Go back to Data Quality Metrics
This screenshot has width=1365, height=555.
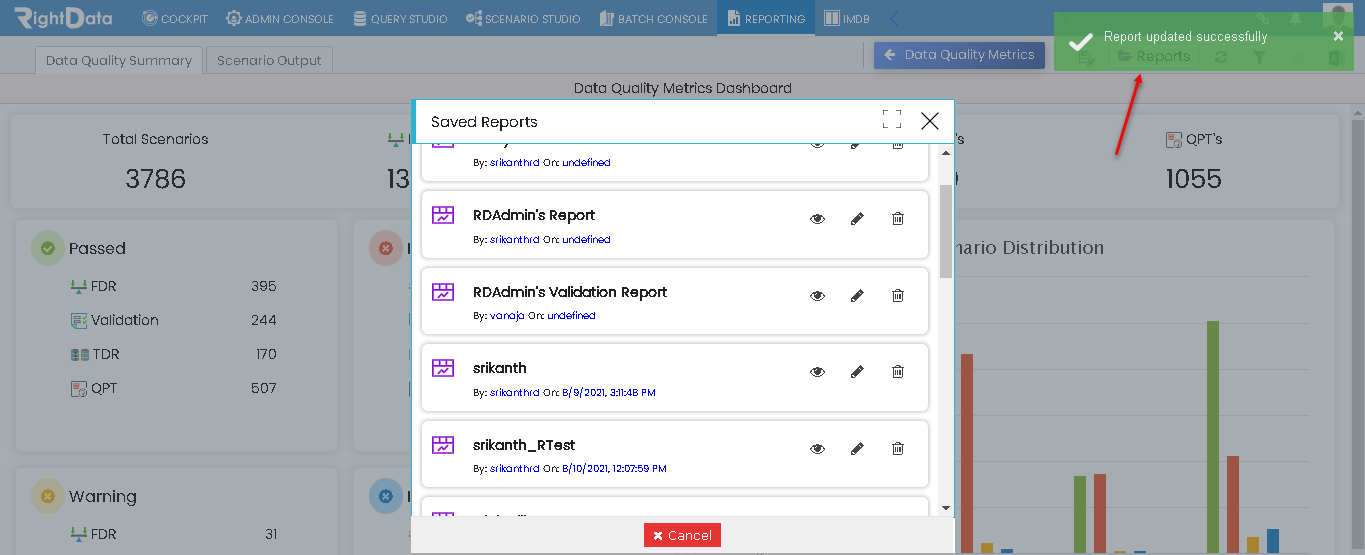959,55
